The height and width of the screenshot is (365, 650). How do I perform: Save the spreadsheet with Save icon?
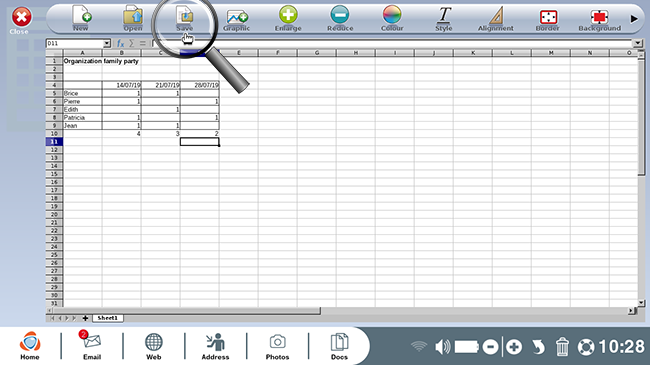coord(184,18)
